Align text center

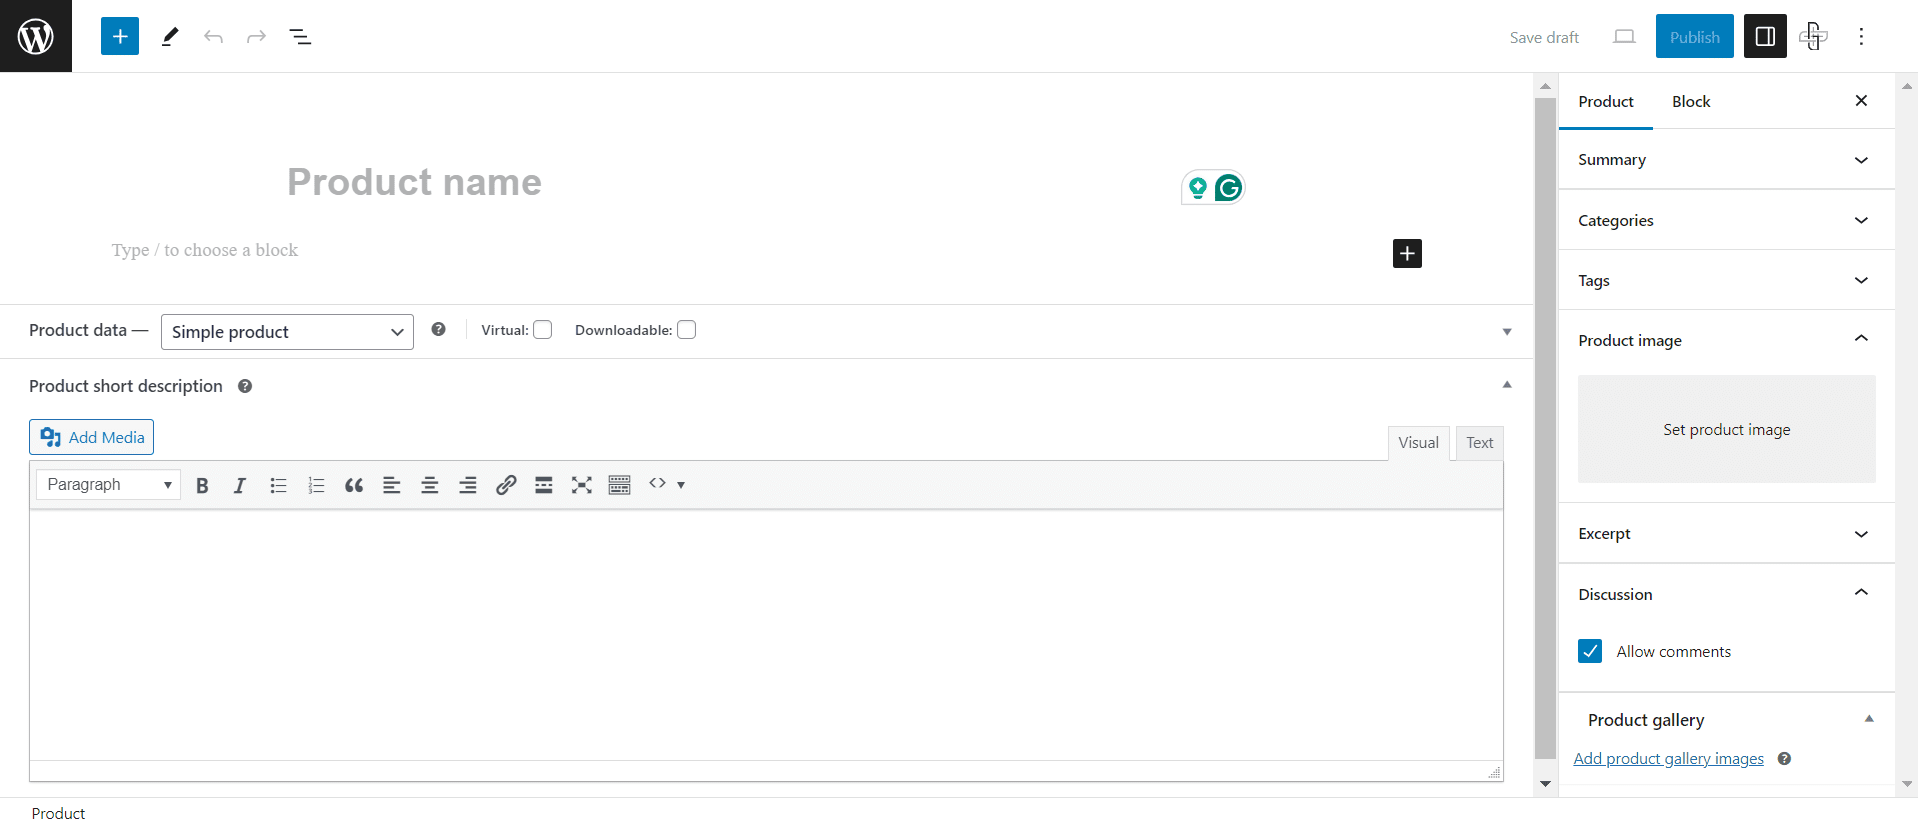pos(430,485)
